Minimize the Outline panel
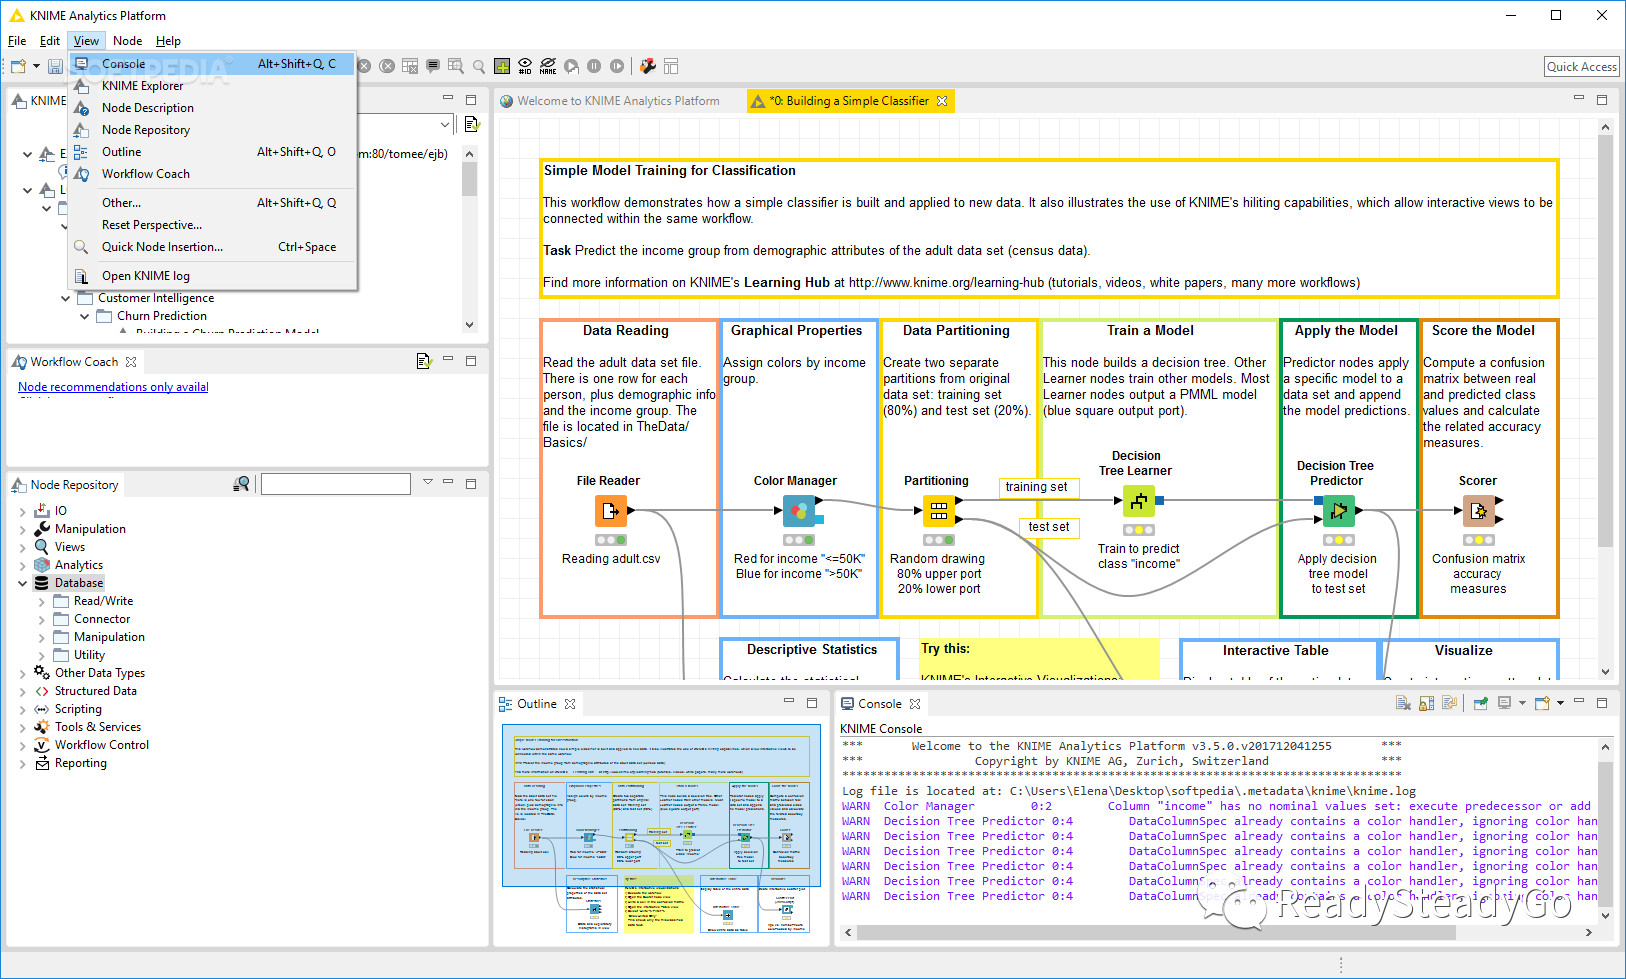The height and width of the screenshot is (979, 1626). point(789,703)
